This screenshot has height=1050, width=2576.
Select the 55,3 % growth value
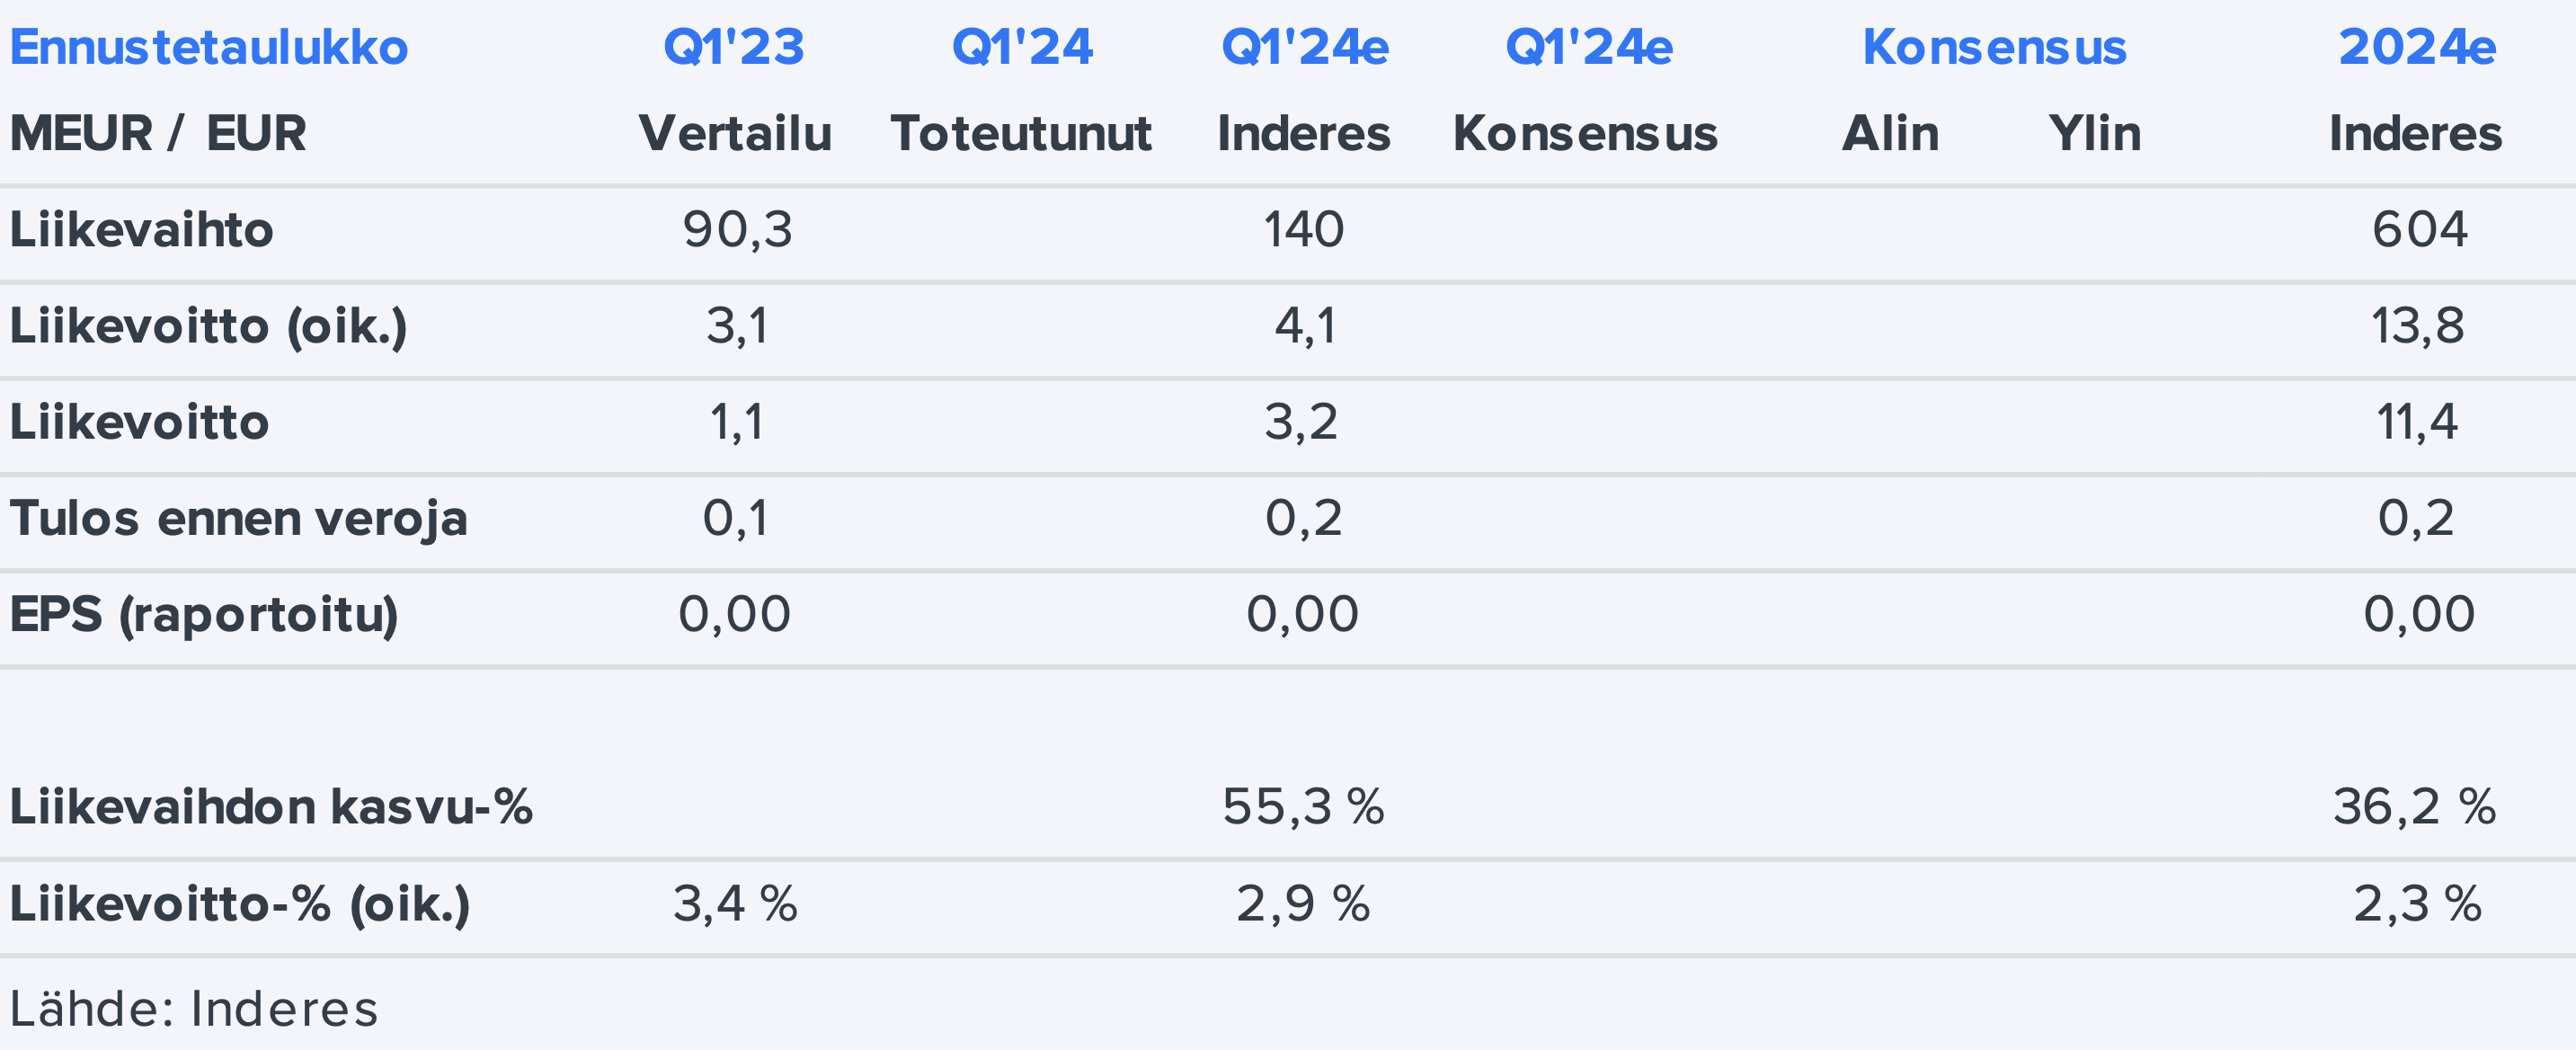pos(1303,807)
